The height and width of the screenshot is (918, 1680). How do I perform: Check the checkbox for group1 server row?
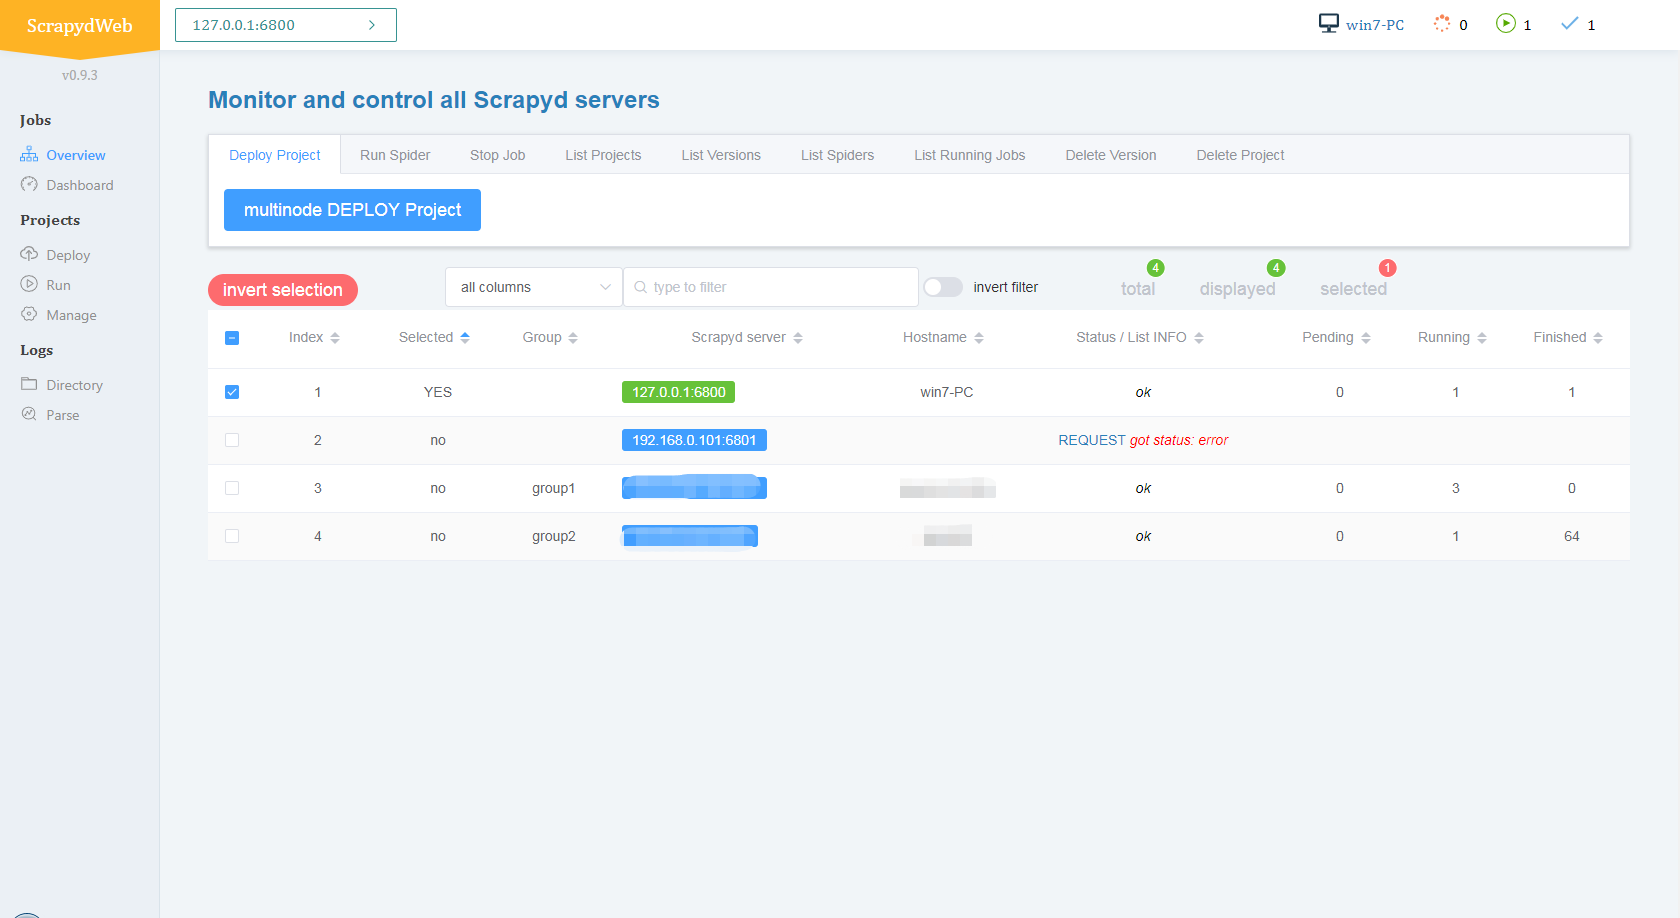click(x=232, y=488)
